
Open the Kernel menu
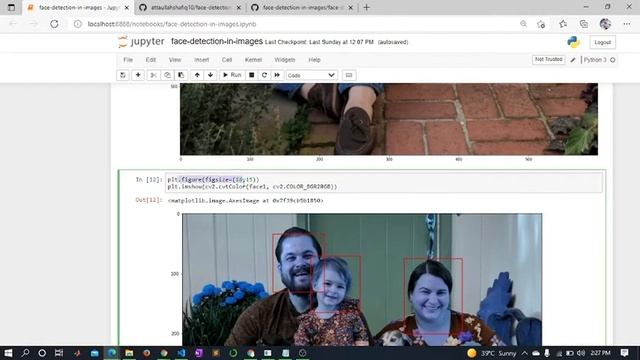click(x=253, y=60)
